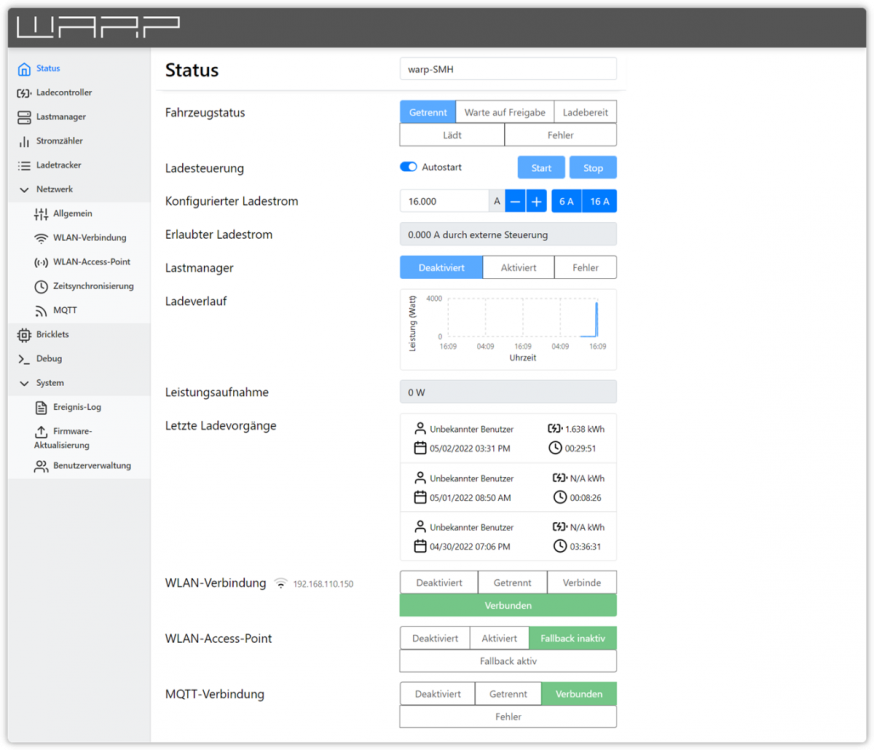Collapse the Netzwerk sidebar section
The width and height of the screenshot is (874, 750).
[24, 189]
